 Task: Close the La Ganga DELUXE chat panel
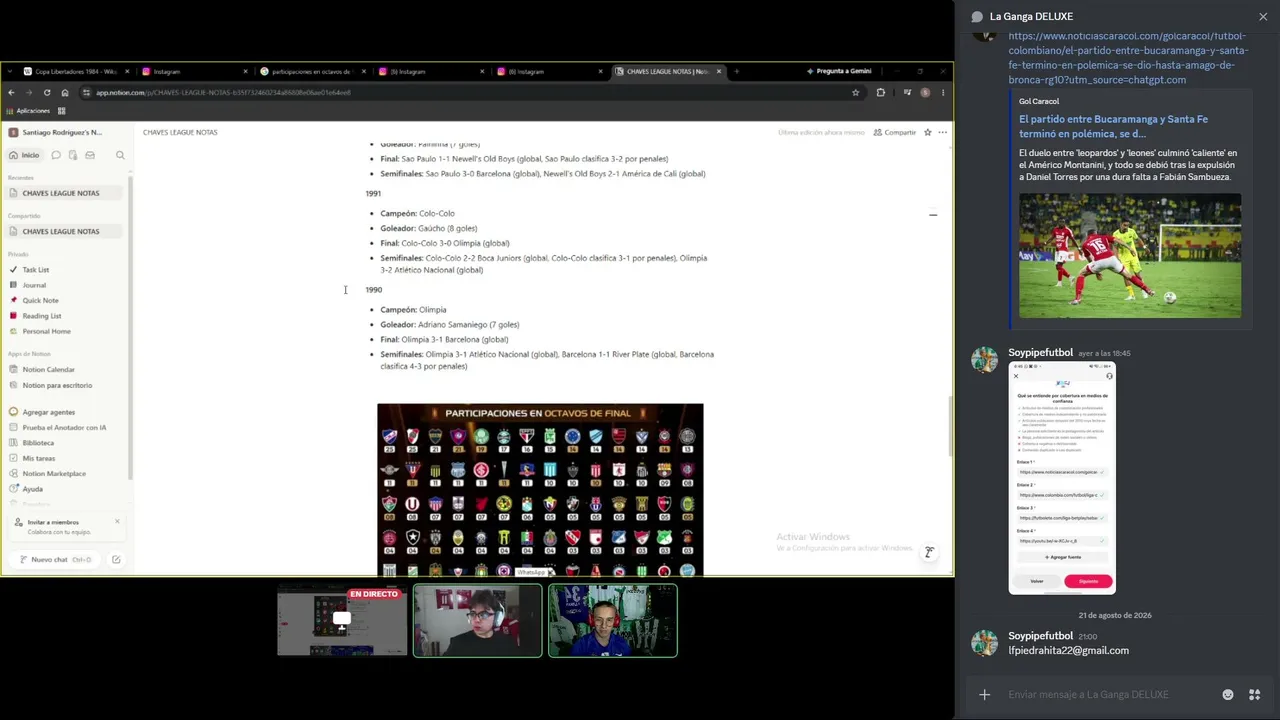(1263, 17)
